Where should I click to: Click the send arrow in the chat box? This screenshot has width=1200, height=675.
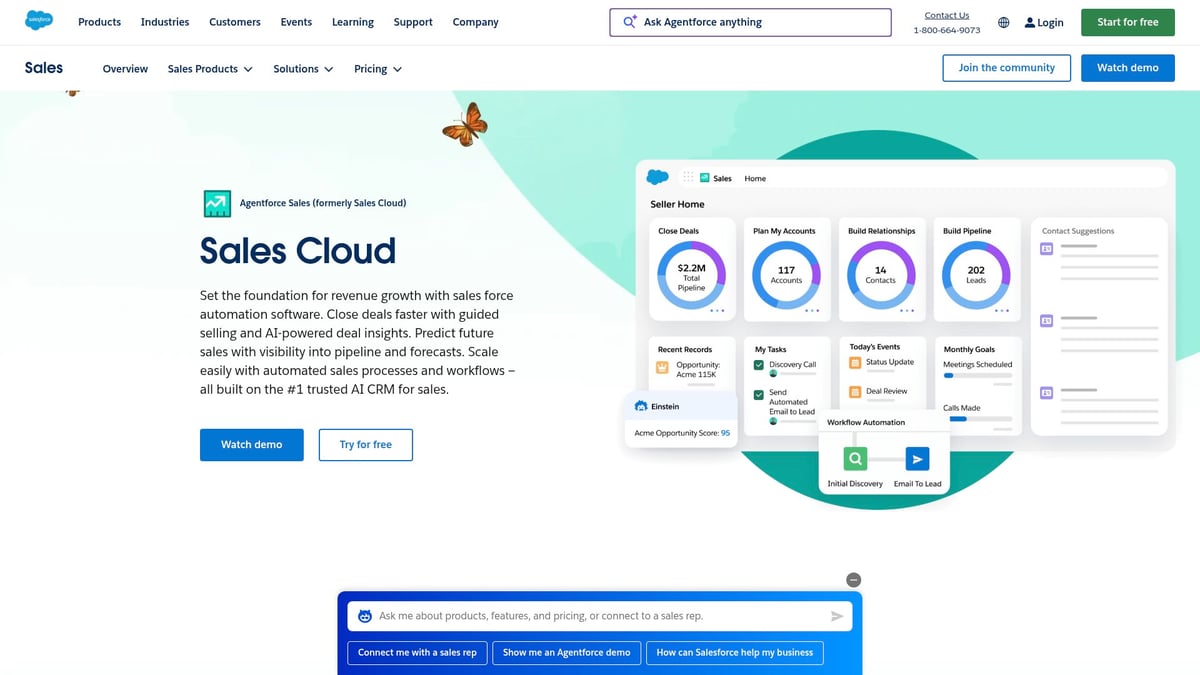(x=837, y=617)
